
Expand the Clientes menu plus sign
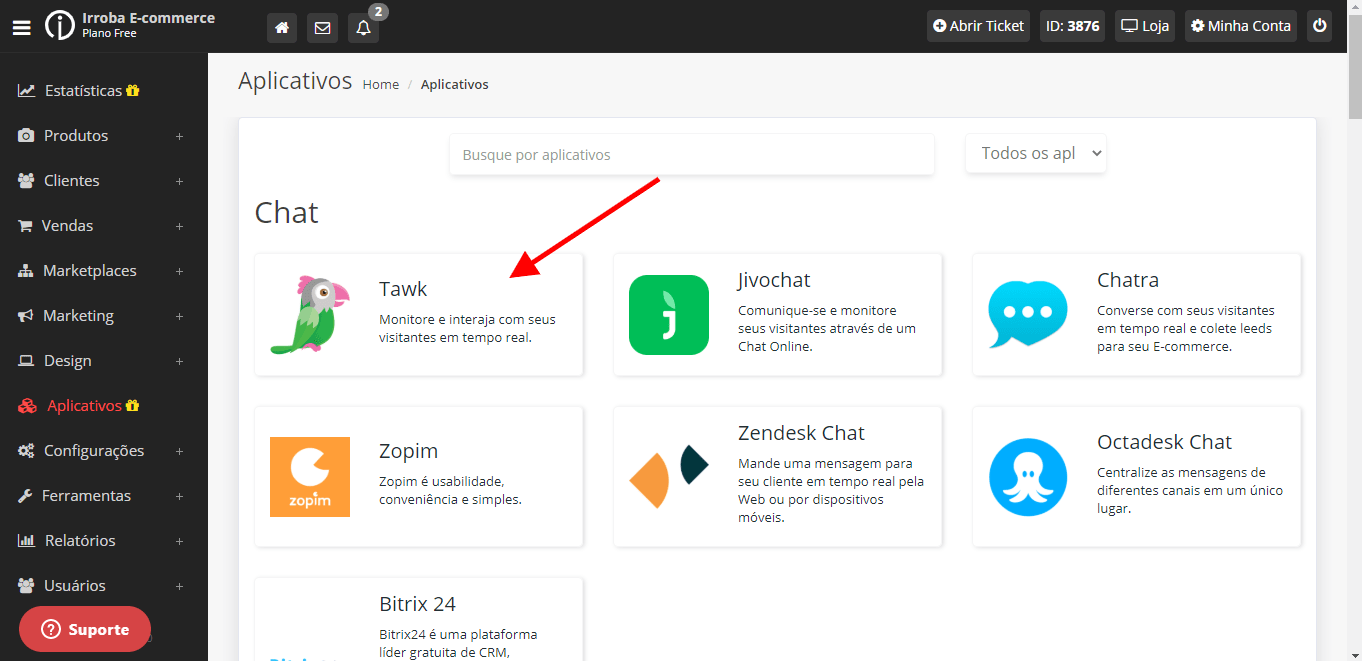pos(180,181)
